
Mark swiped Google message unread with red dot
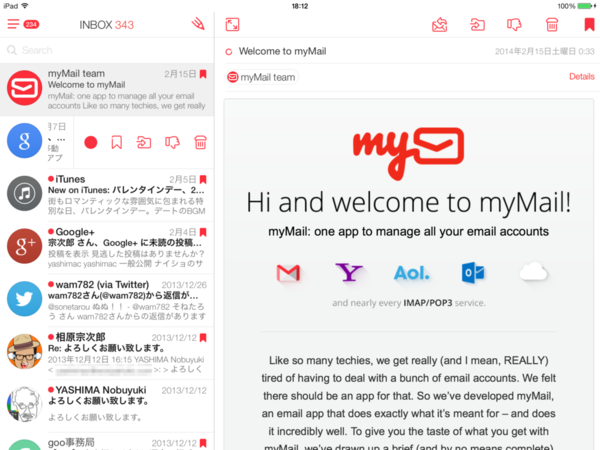tap(91, 143)
